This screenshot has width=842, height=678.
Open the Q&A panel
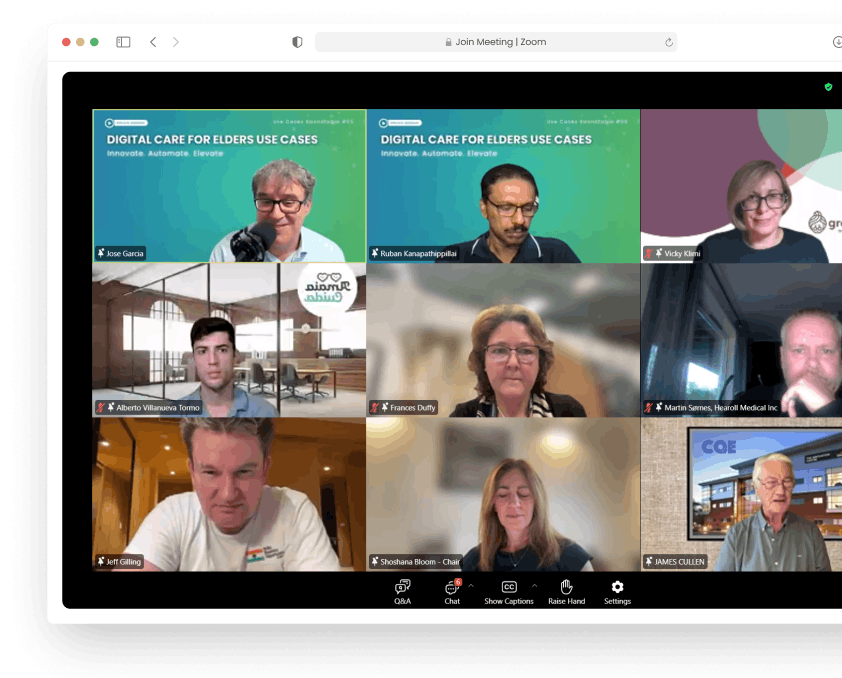[x=402, y=590]
